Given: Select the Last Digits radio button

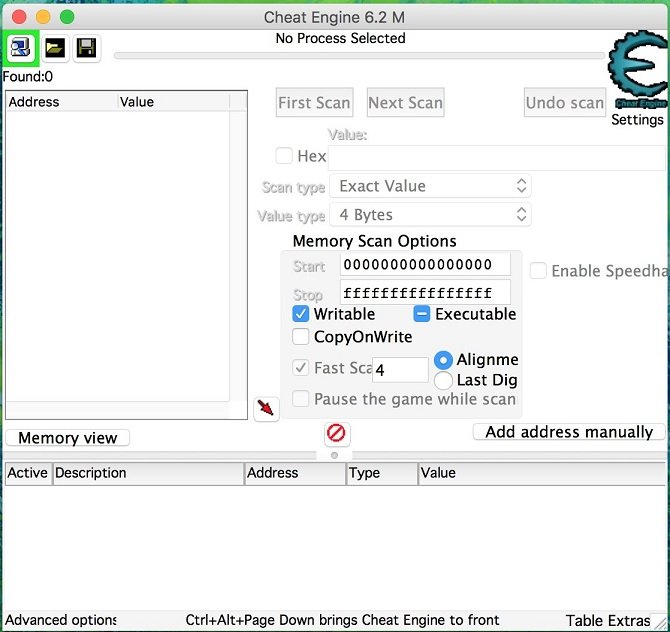Looking at the screenshot, I should tap(443, 380).
